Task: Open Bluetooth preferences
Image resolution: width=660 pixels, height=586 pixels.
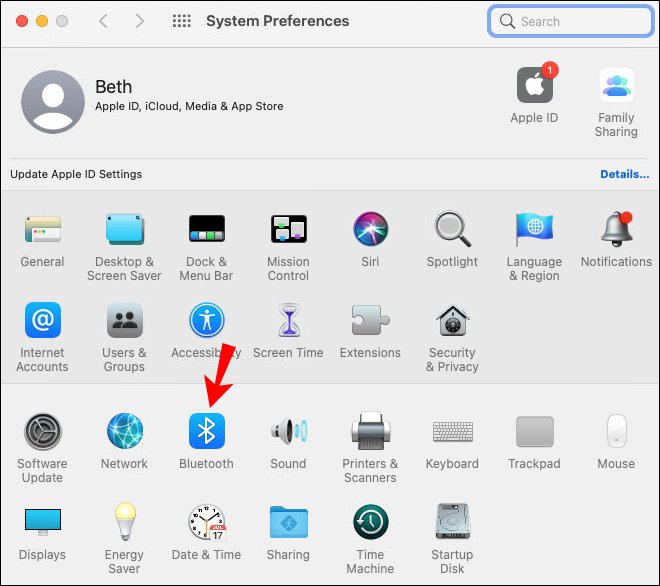Action: point(207,431)
